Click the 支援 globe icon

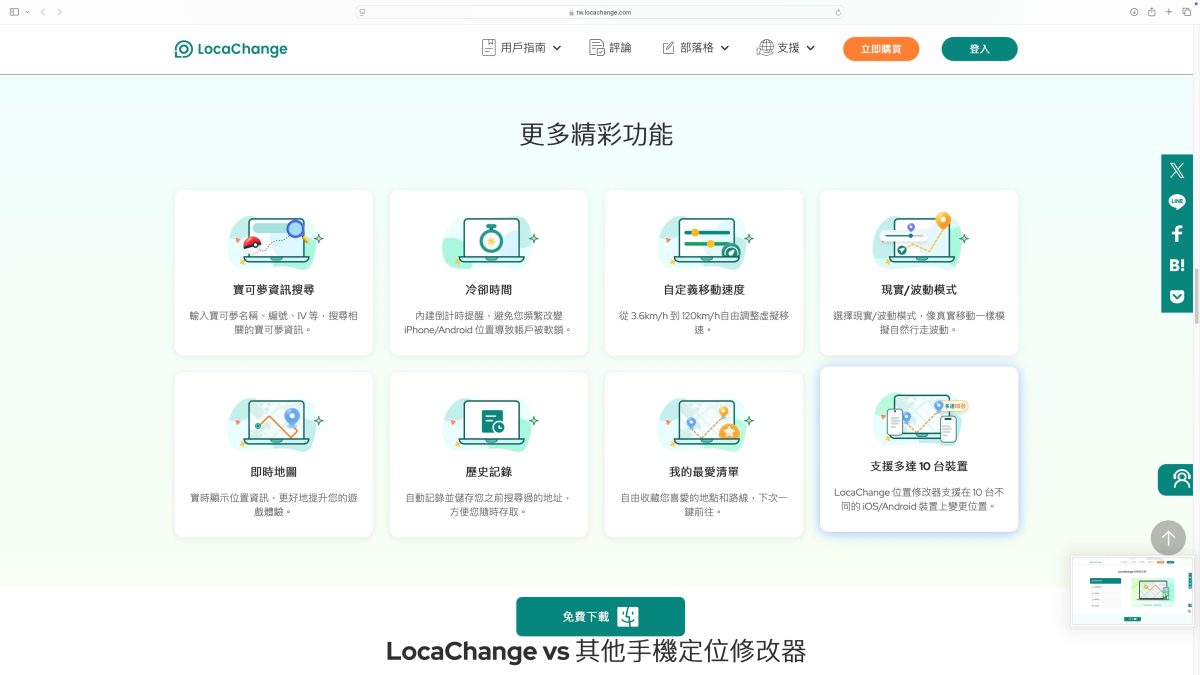pos(765,48)
